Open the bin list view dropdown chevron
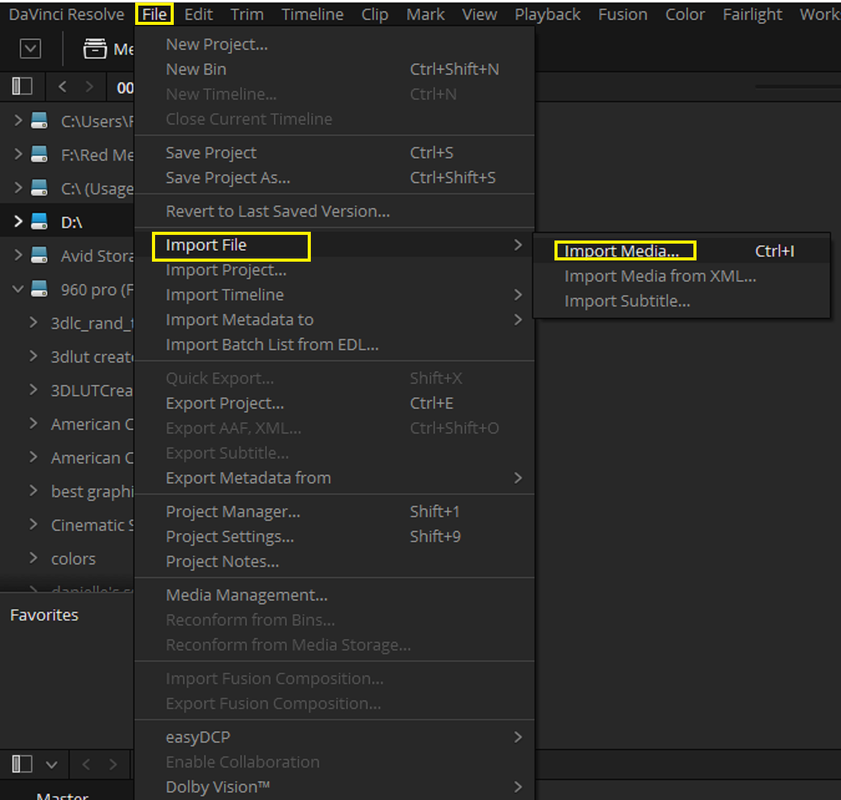The image size is (841, 800). point(51,764)
